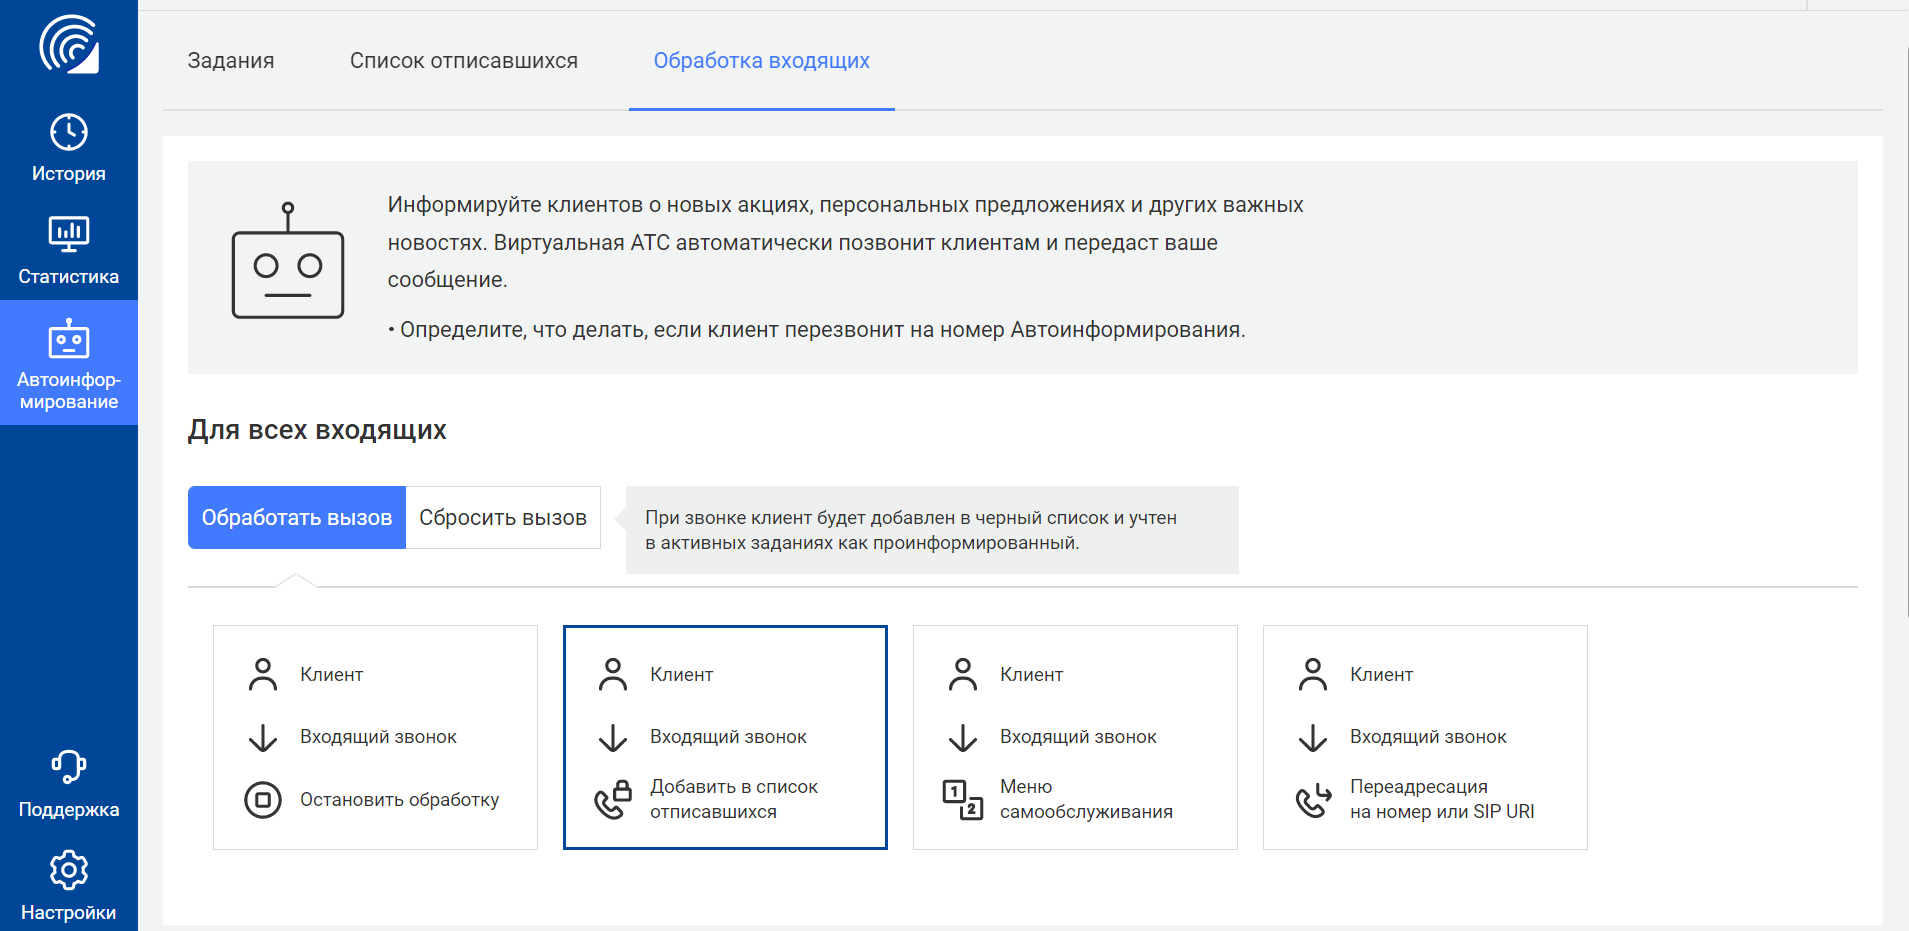Open Статистика in the sidebar
The width and height of the screenshot is (1909, 931).
(69, 250)
